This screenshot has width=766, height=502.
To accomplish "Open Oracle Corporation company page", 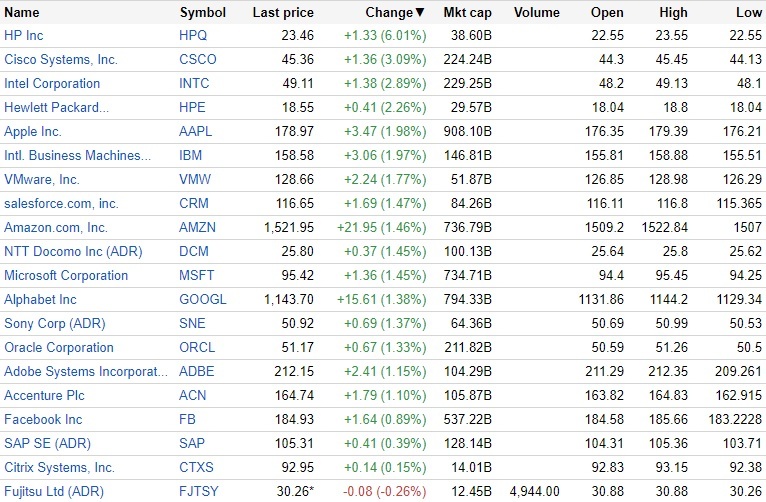I will (59, 348).
